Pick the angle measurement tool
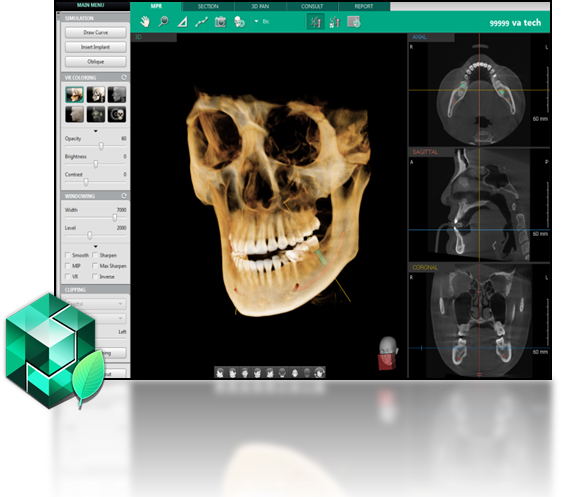563x497 pixels. tap(182, 22)
